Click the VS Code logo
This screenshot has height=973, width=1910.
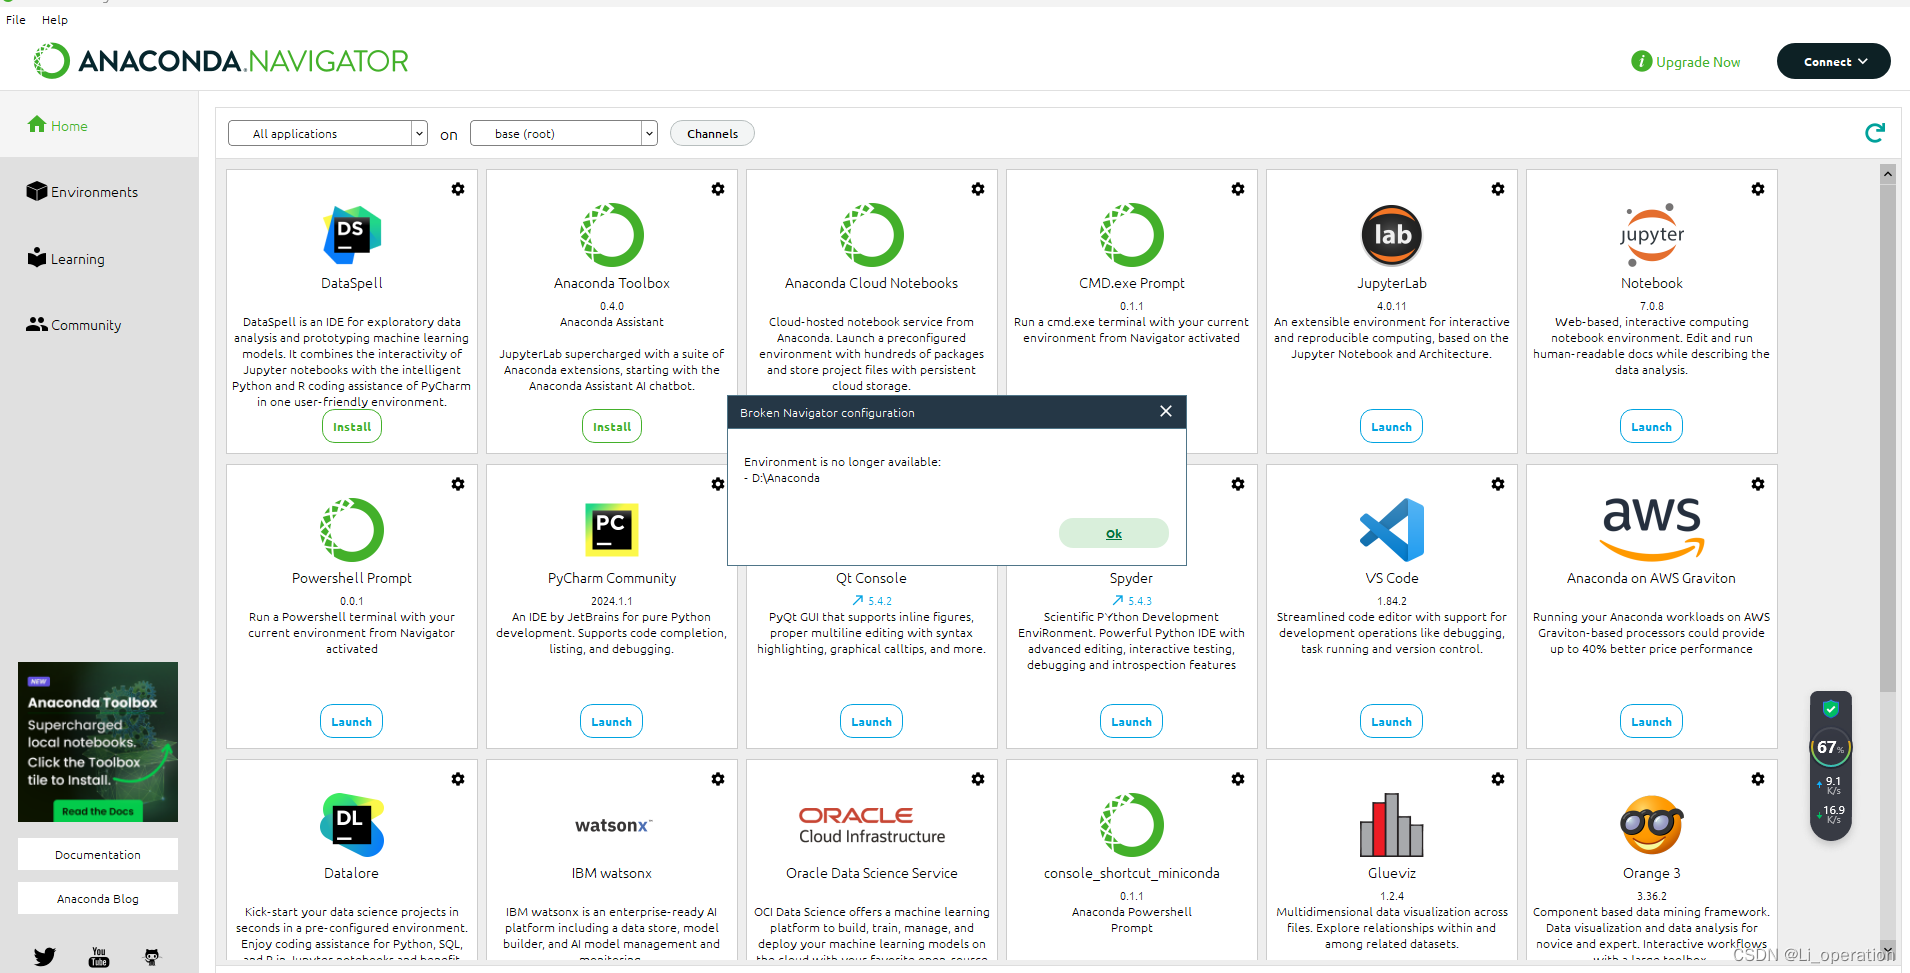pos(1392,530)
